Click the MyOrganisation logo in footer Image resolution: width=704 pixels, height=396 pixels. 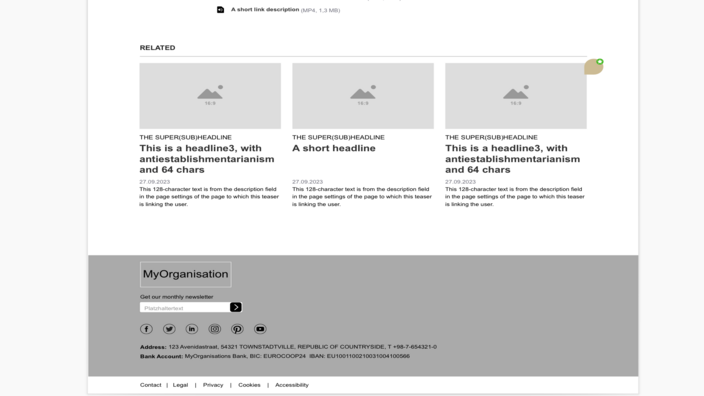coord(185,274)
